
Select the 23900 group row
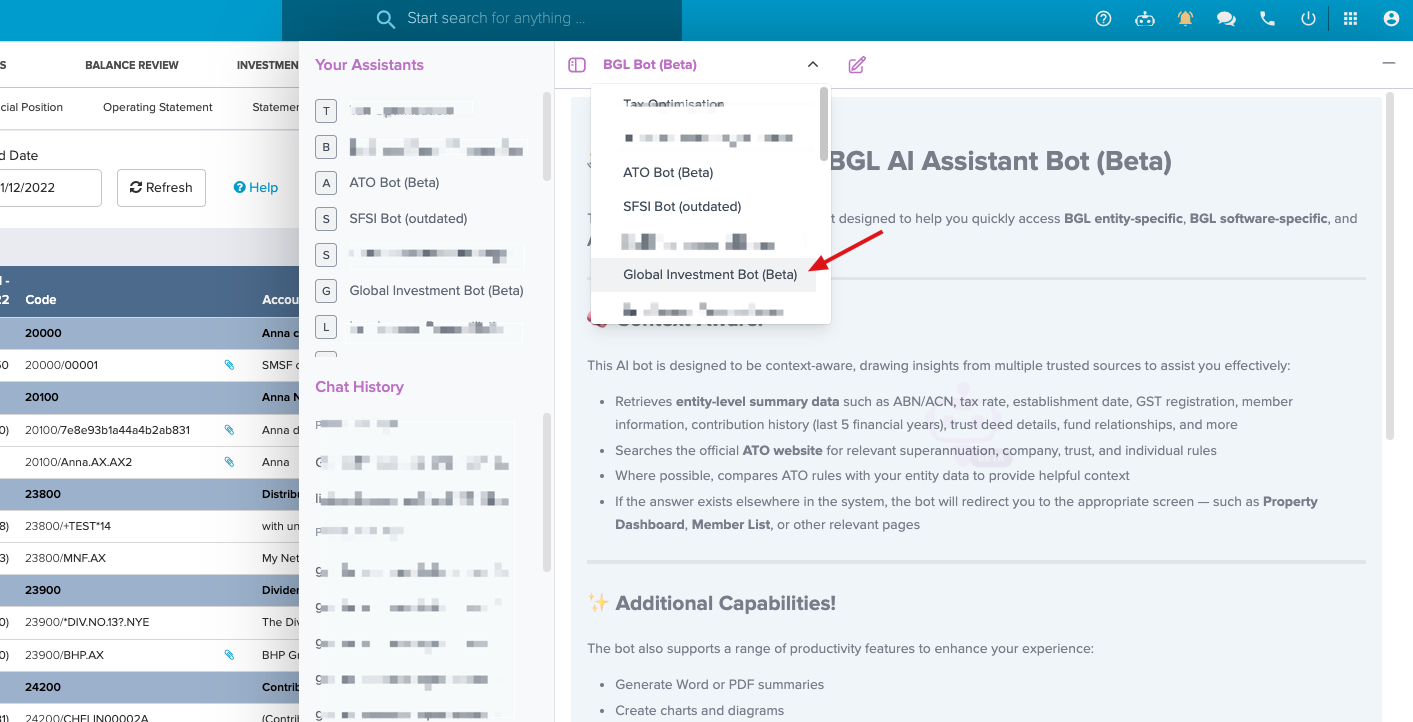click(150, 590)
